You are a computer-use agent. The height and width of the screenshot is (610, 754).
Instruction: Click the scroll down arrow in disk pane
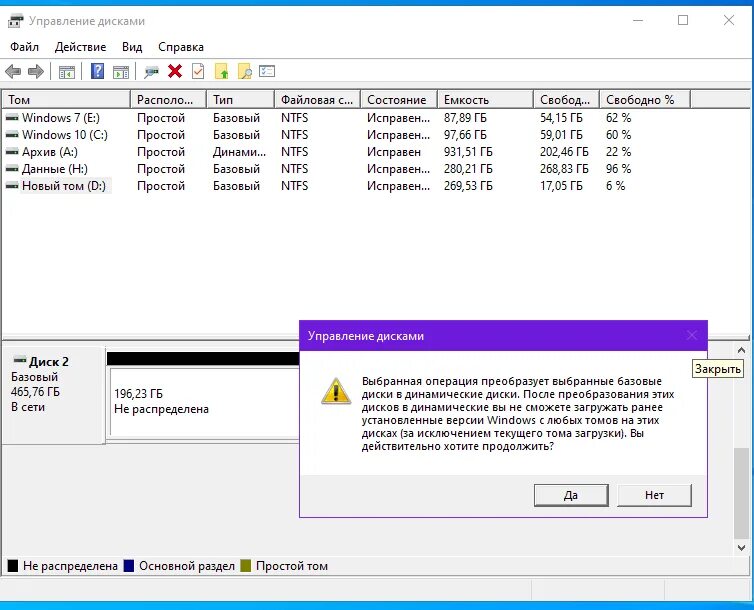[x=741, y=548]
